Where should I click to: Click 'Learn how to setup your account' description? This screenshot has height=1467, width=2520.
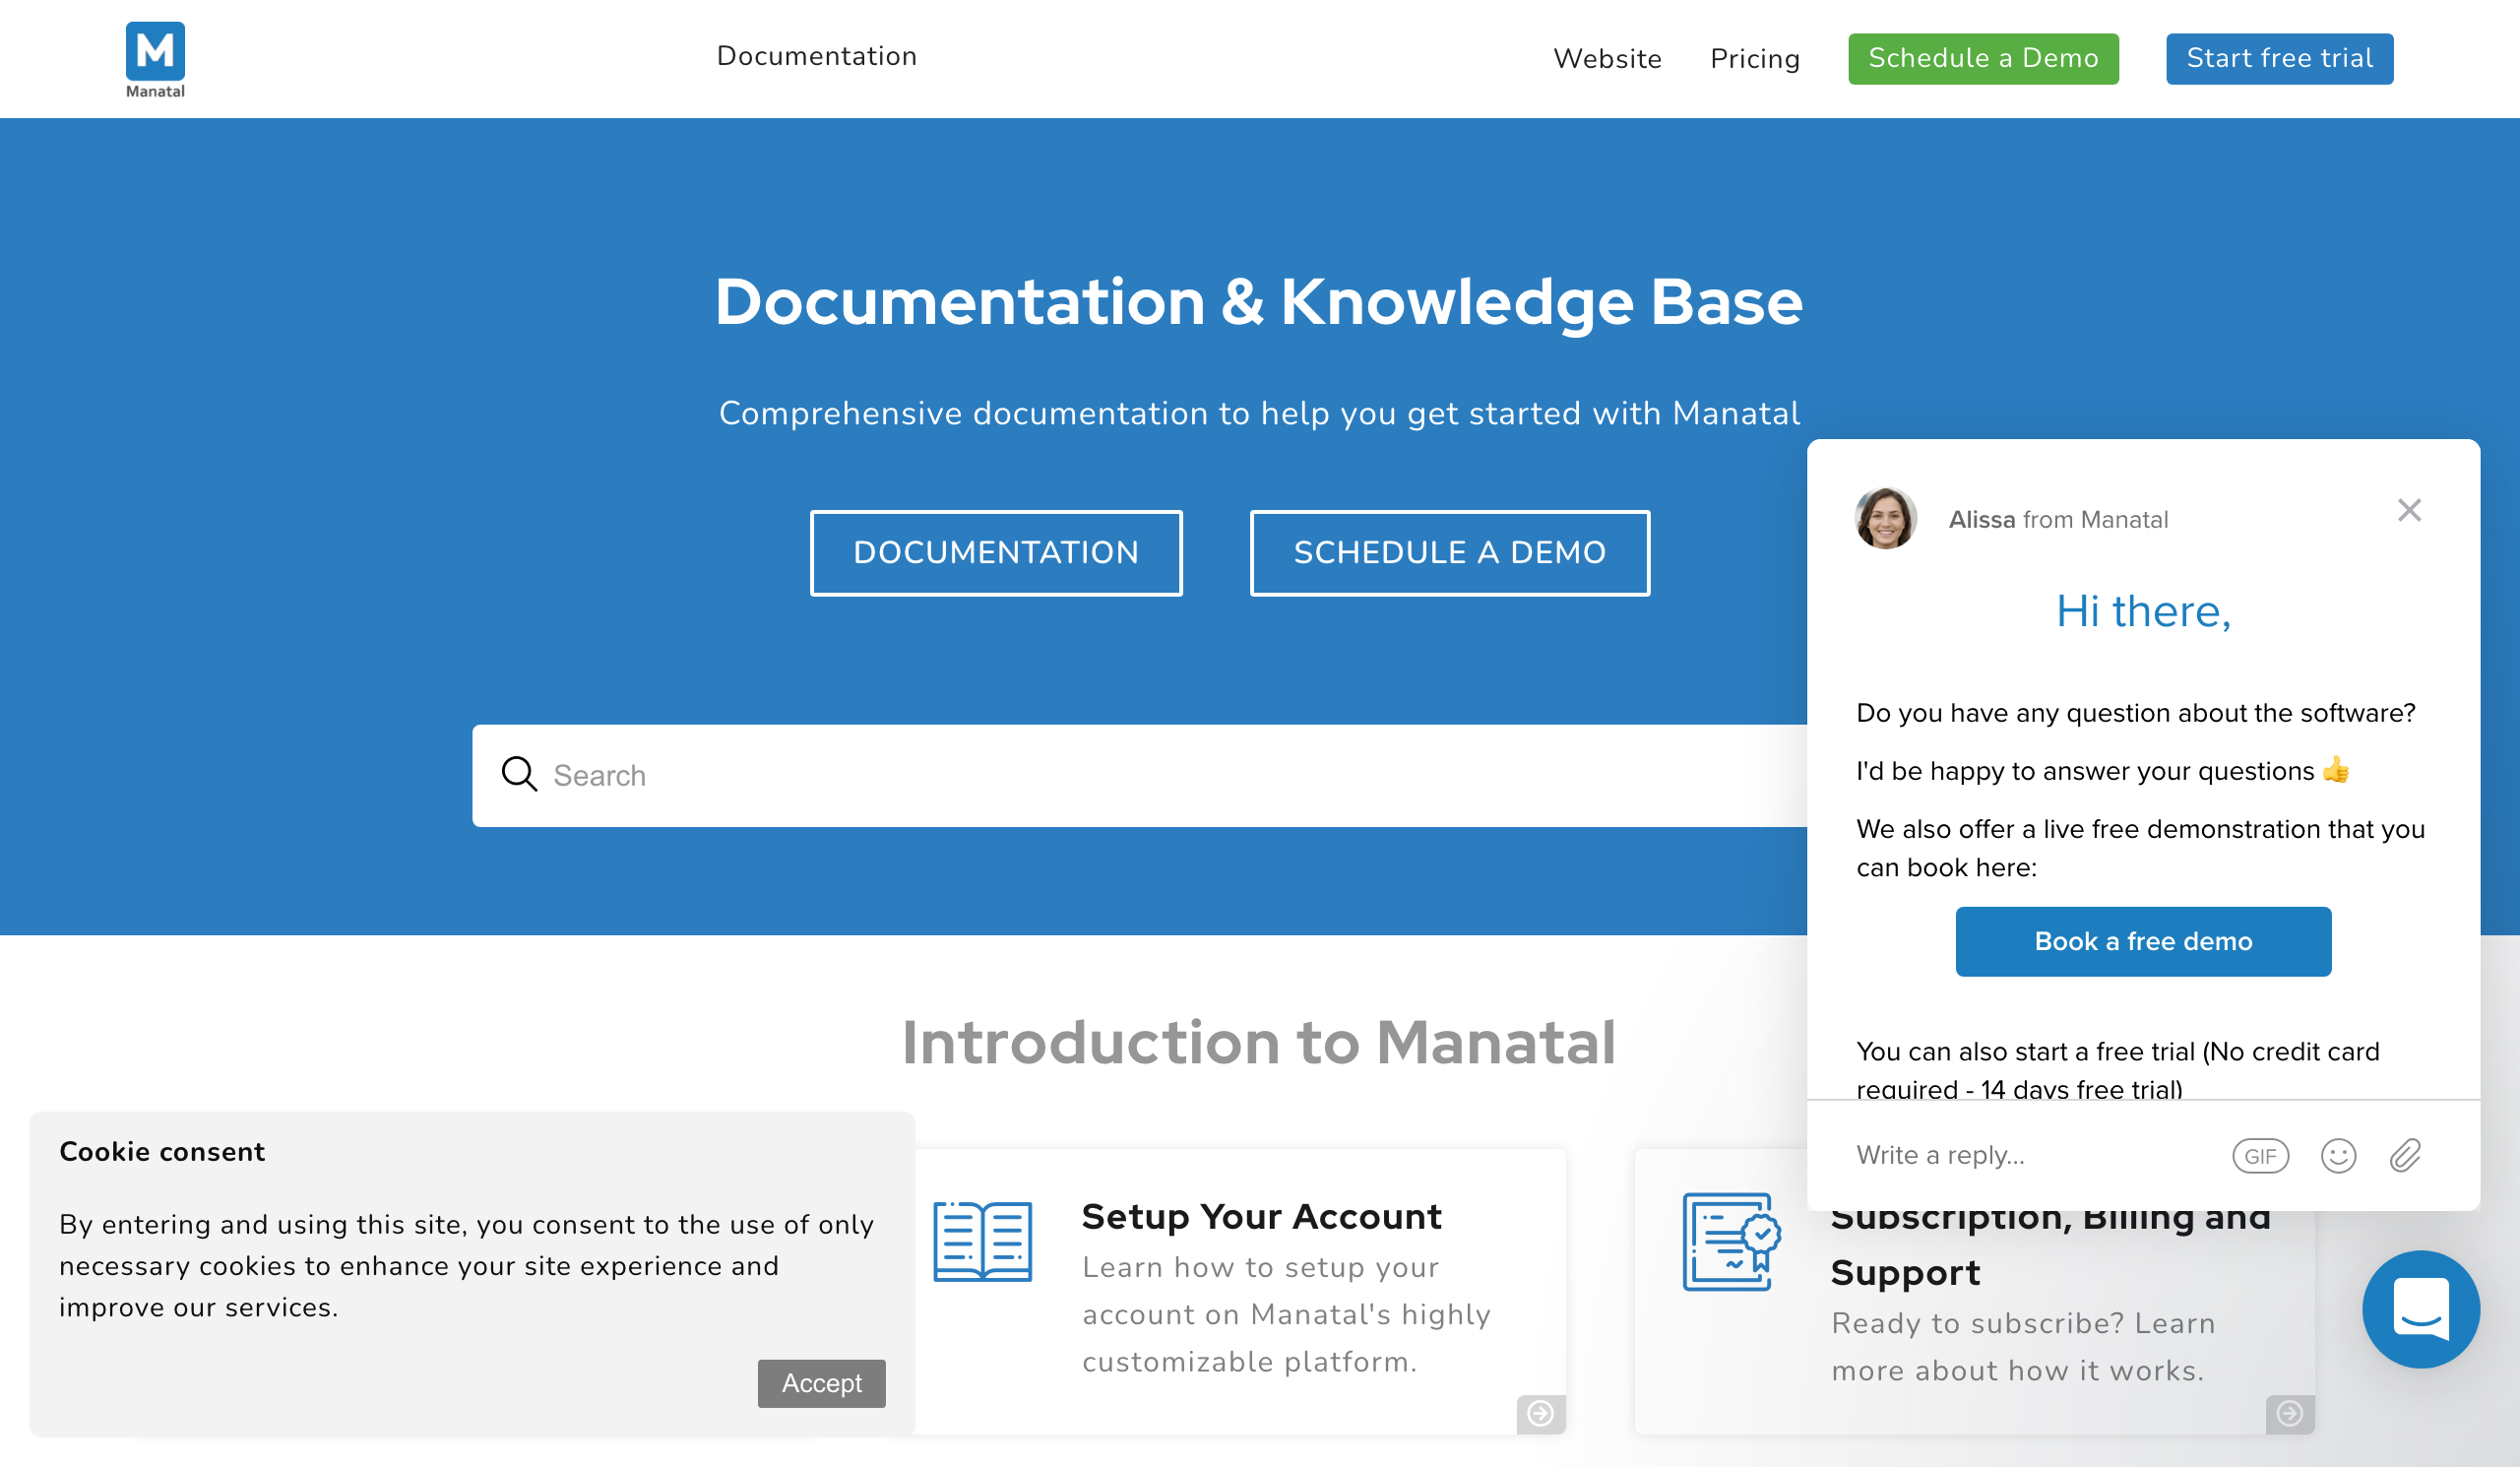tap(1286, 1314)
